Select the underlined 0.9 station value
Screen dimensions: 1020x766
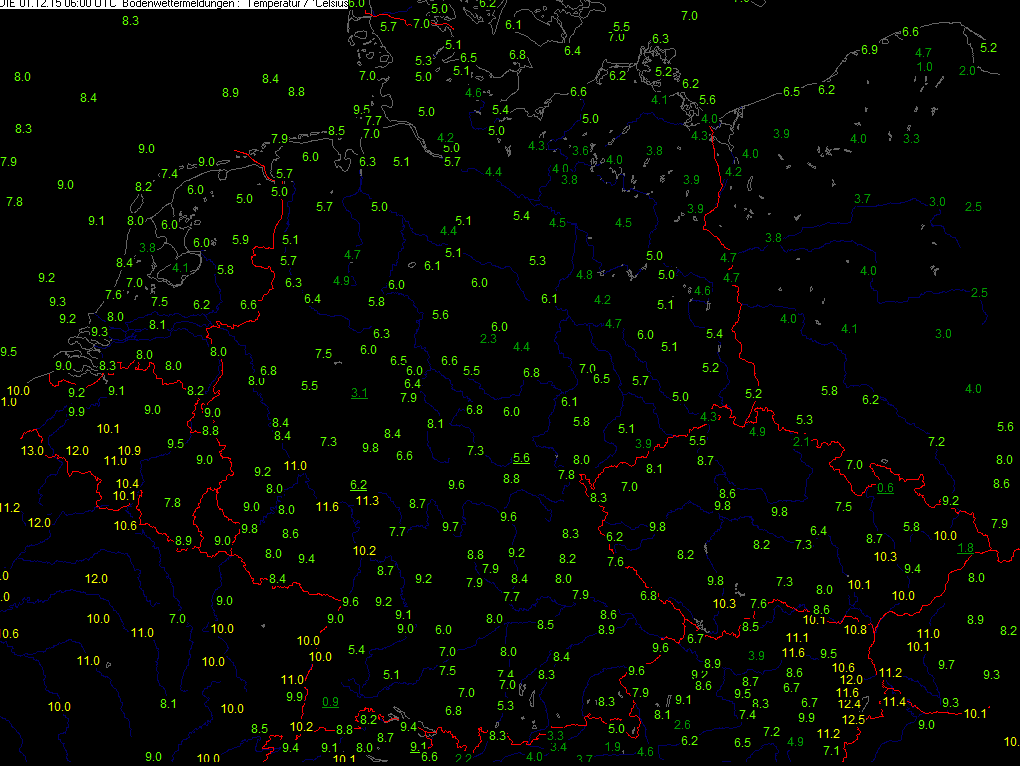coord(331,701)
